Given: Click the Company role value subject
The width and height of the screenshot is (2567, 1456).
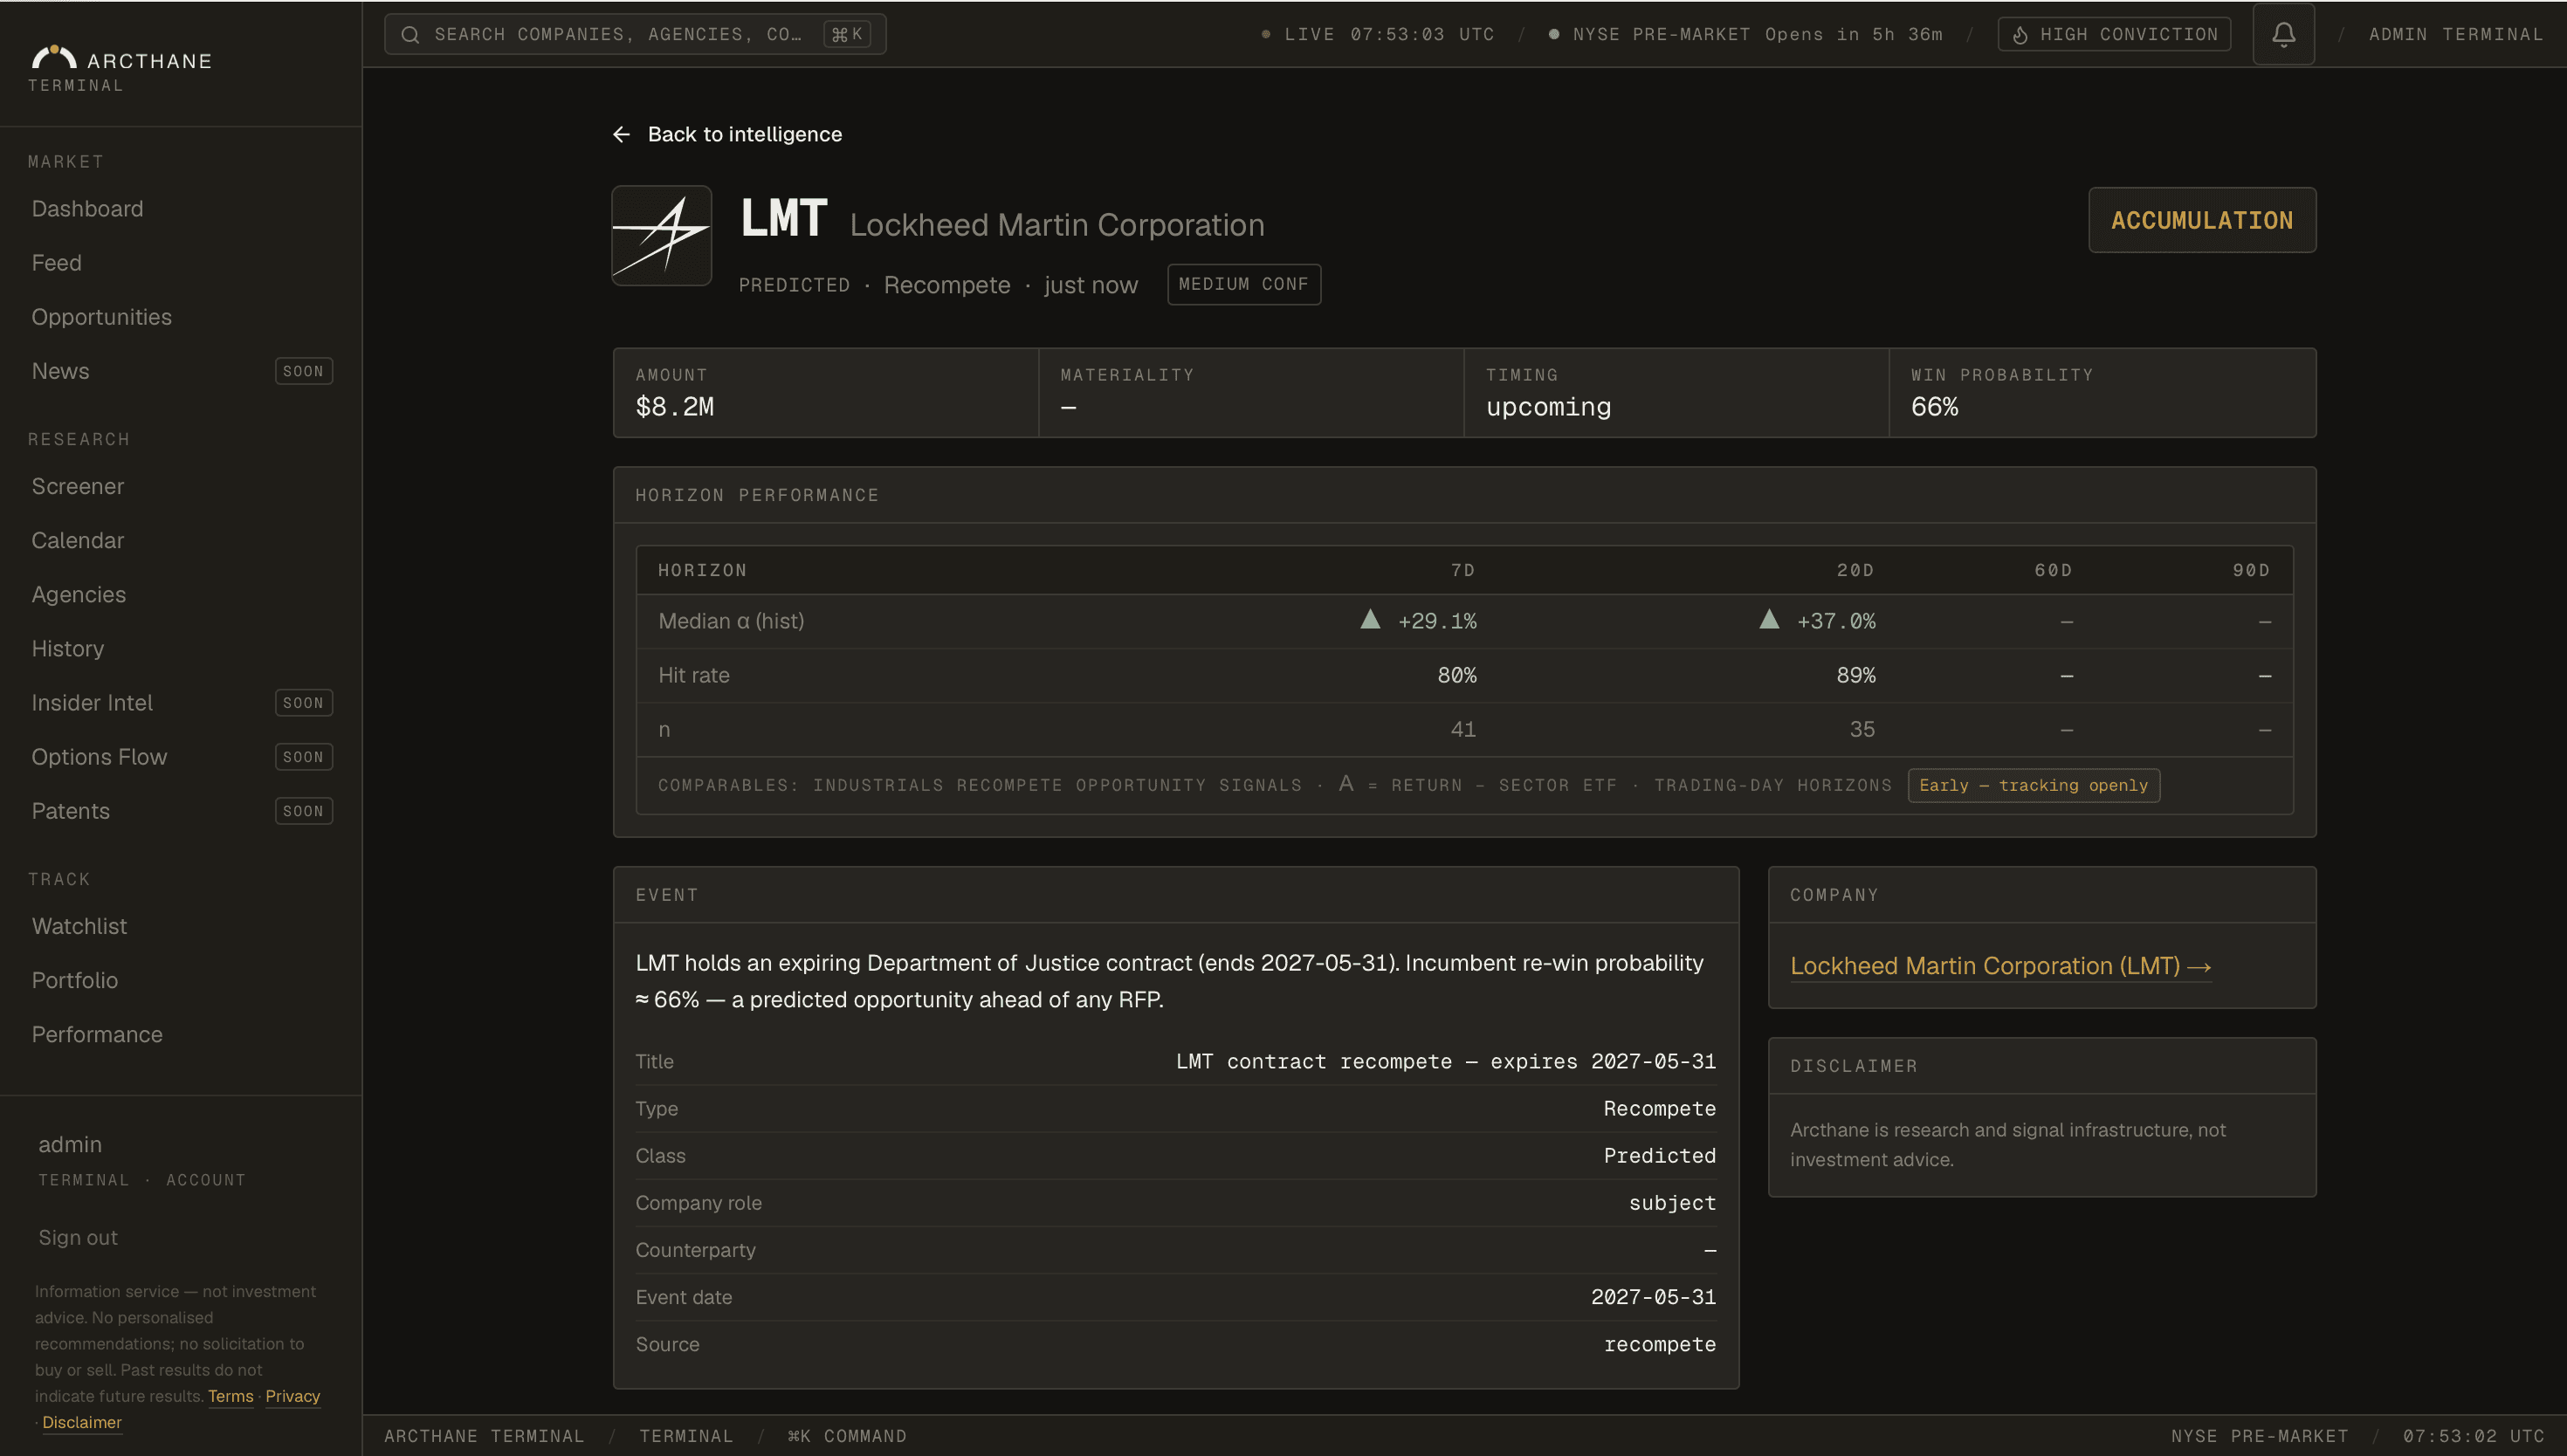Looking at the screenshot, I should [1673, 1203].
